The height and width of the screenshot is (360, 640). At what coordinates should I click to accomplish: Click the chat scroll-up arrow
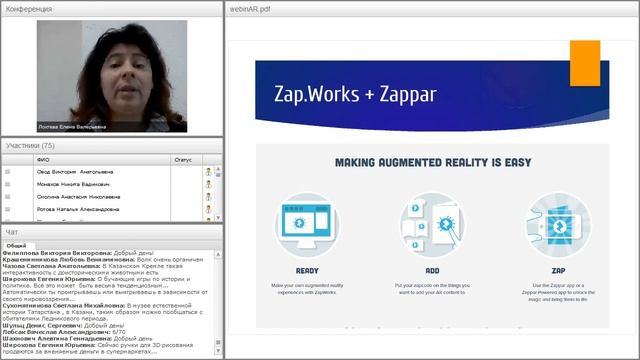pyautogui.click(x=218, y=254)
